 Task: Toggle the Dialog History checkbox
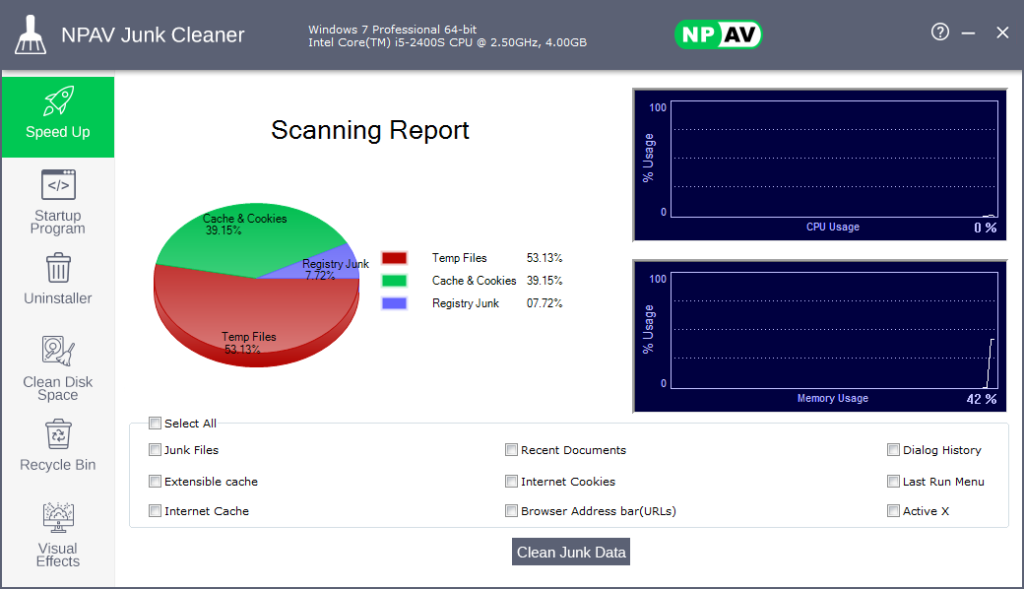point(894,450)
